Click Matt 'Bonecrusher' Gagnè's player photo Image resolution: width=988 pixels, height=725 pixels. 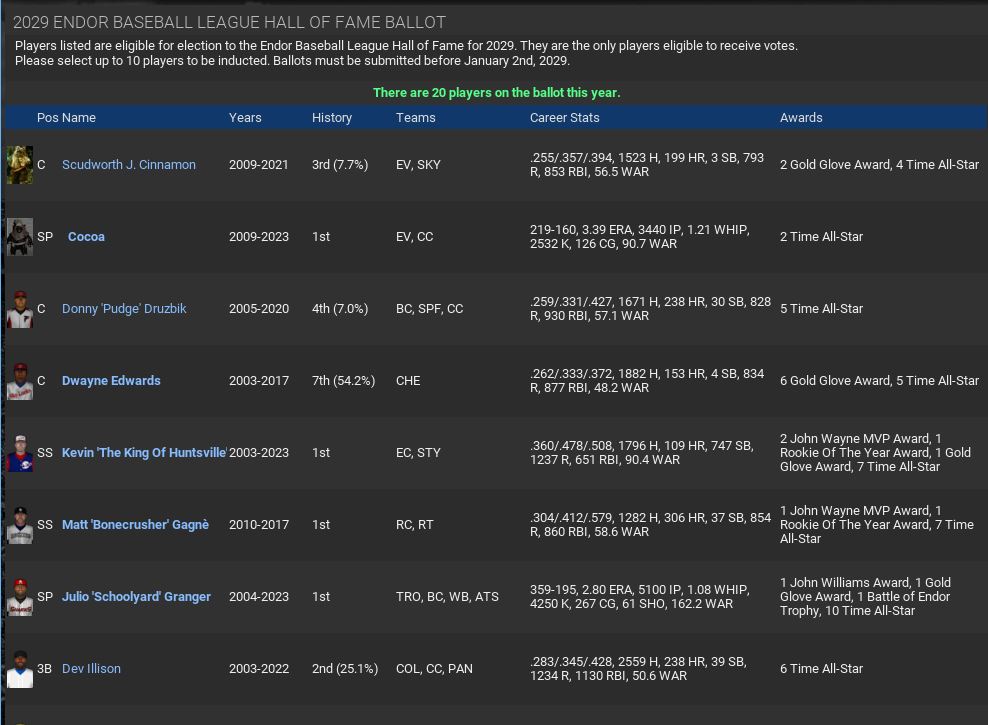20,525
